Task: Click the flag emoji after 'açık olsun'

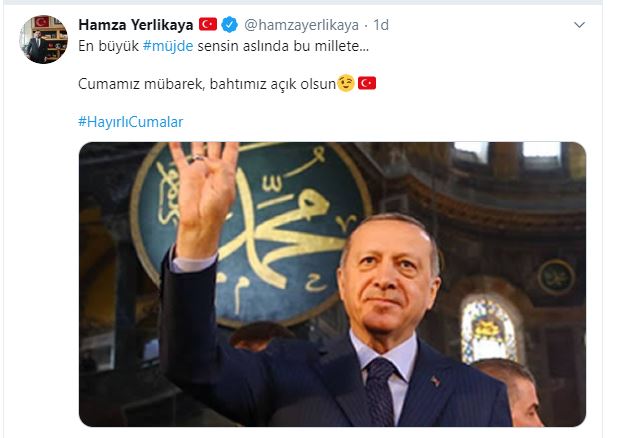Action: (367, 83)
